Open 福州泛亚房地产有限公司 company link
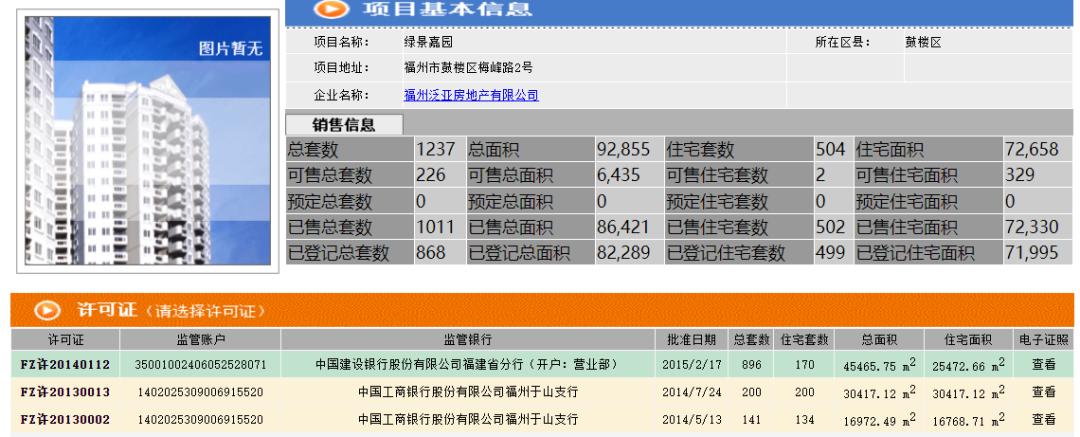The image size is (1080, 437). 471,96
